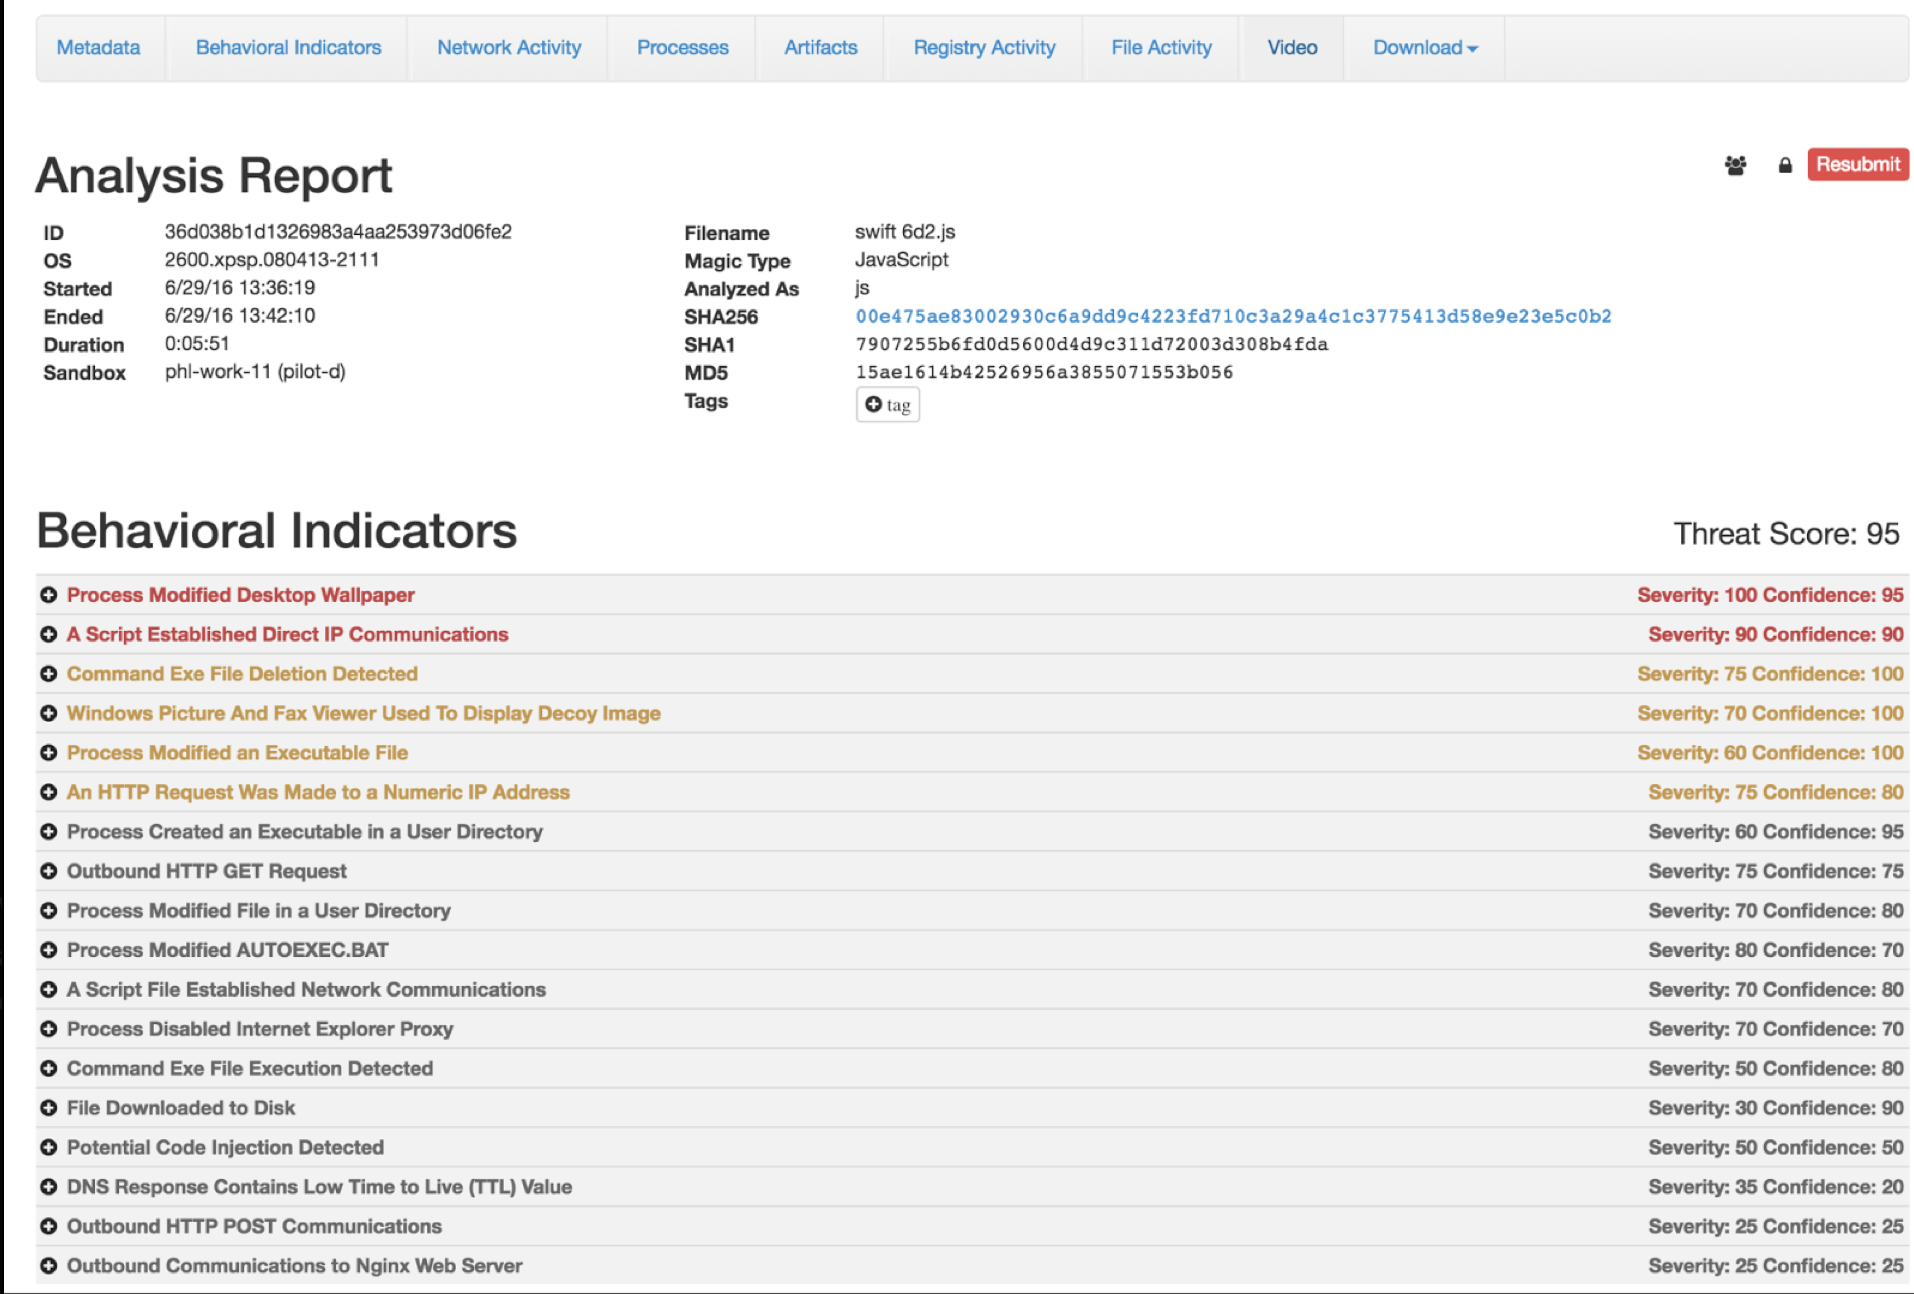Image resolution: width=1914 pixels, height=1294 pixels.
Task: Click plus icon beside Process Modified AUTOEXEC.BAT
Action: click(x=48, y=950)
